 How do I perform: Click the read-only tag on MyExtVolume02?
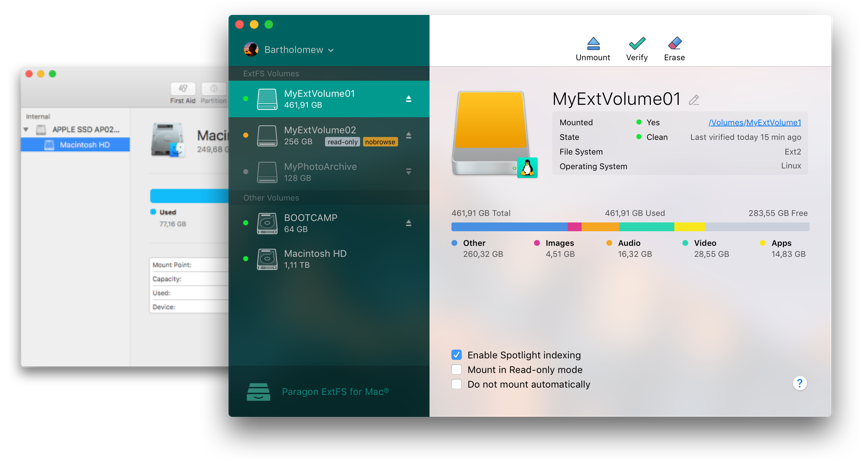pyautogui.click(x=342, y=142)
